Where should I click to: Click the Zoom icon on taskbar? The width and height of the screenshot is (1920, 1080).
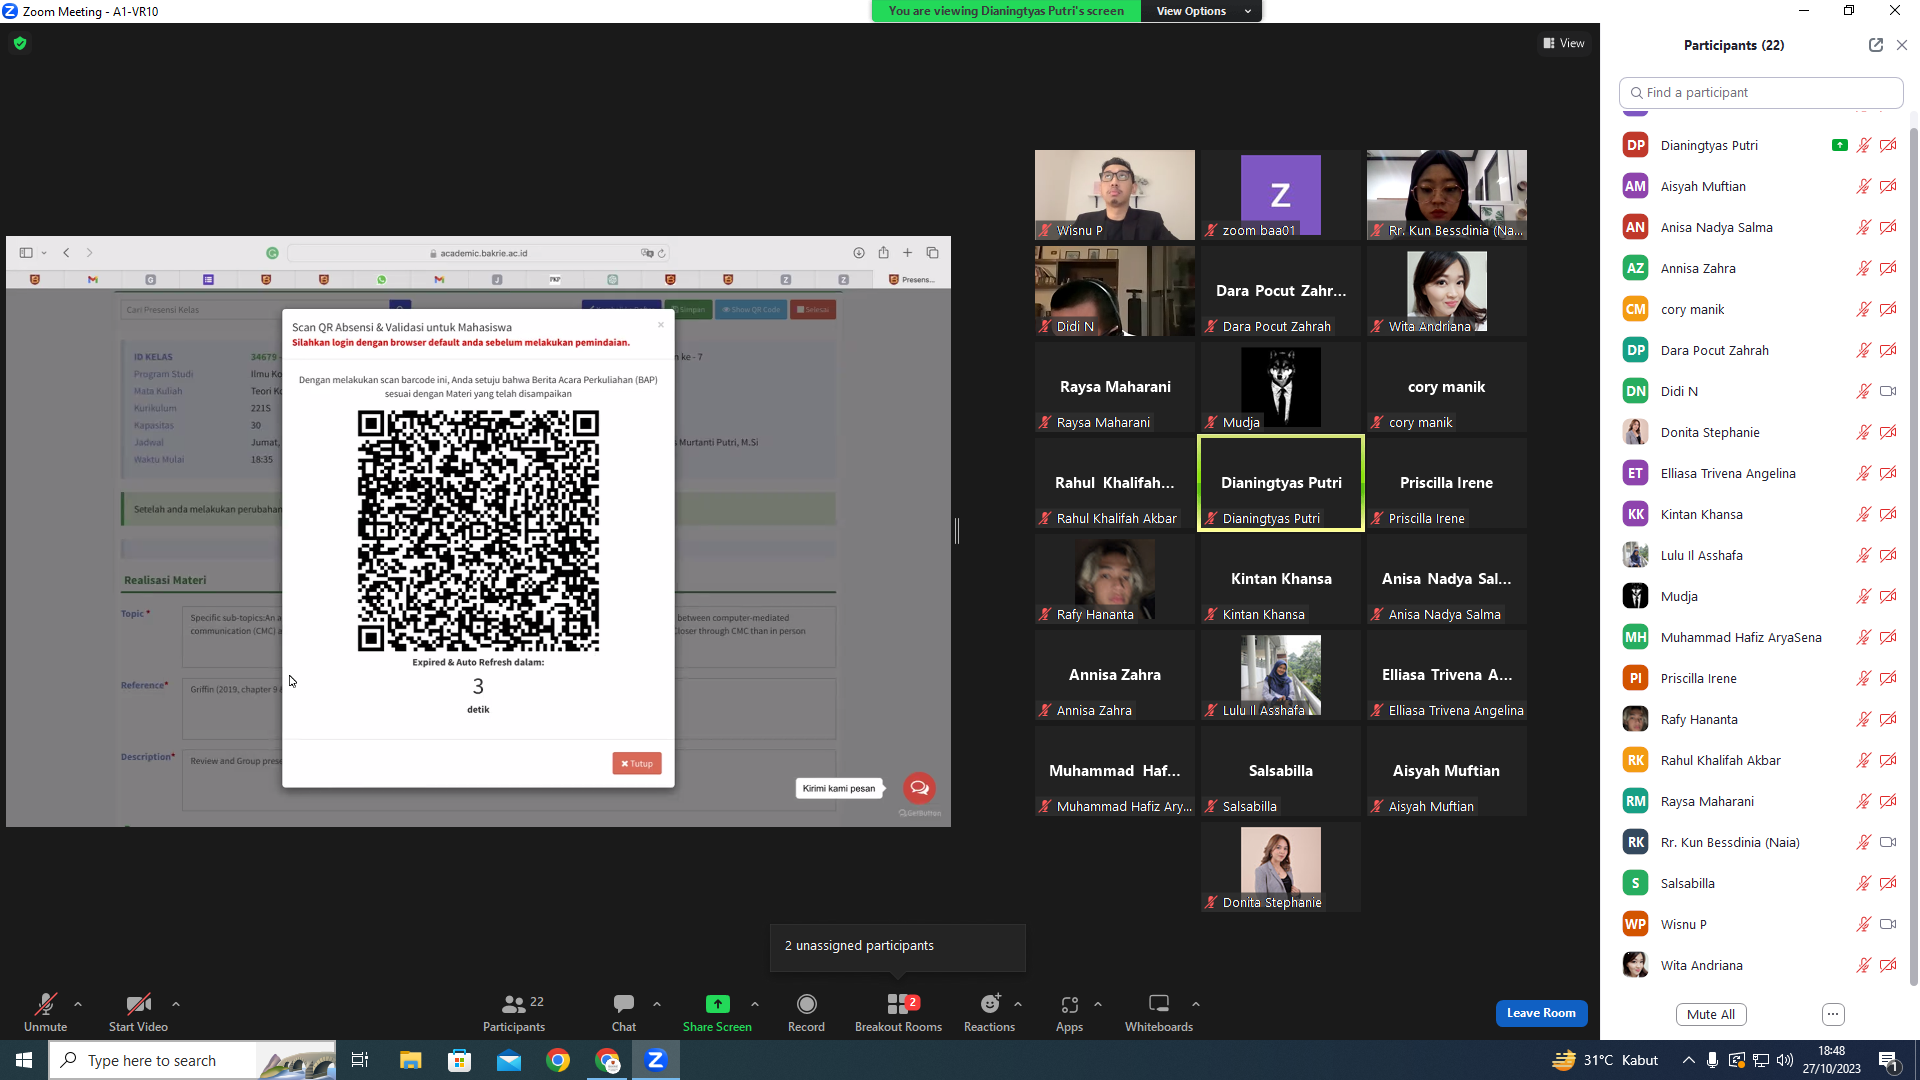point(656,1060)
